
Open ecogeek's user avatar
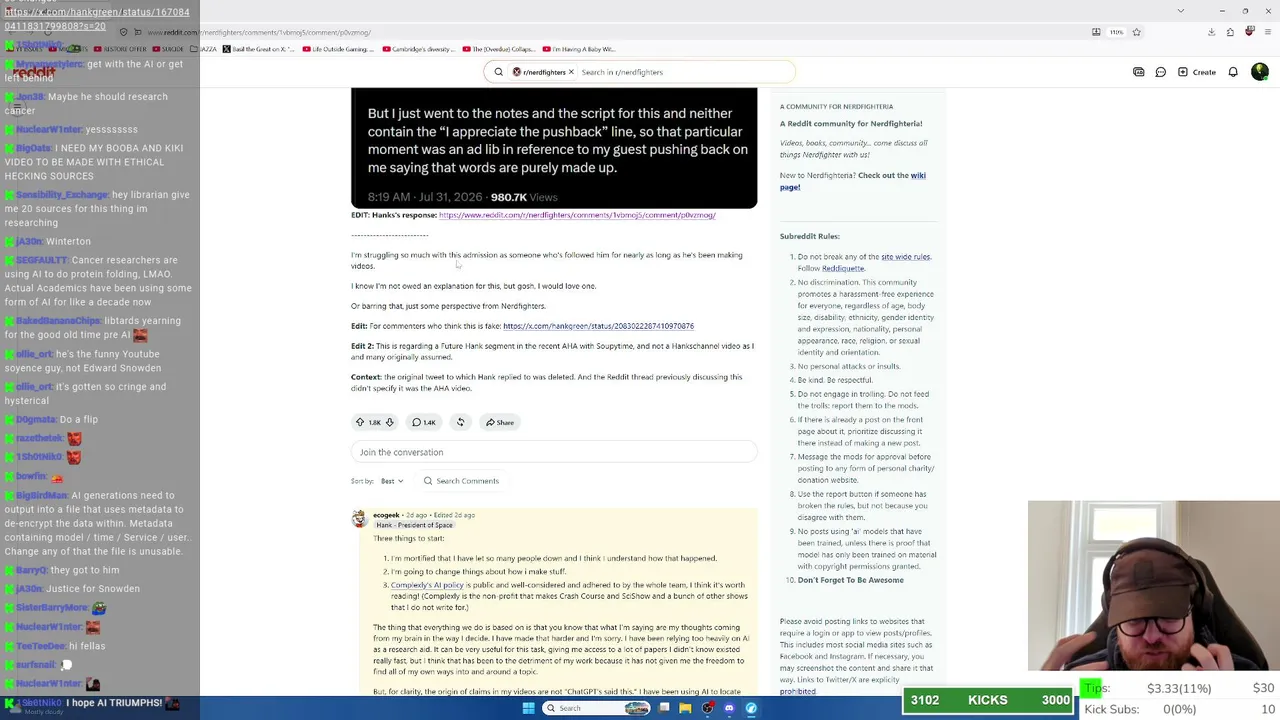(359, 518)
